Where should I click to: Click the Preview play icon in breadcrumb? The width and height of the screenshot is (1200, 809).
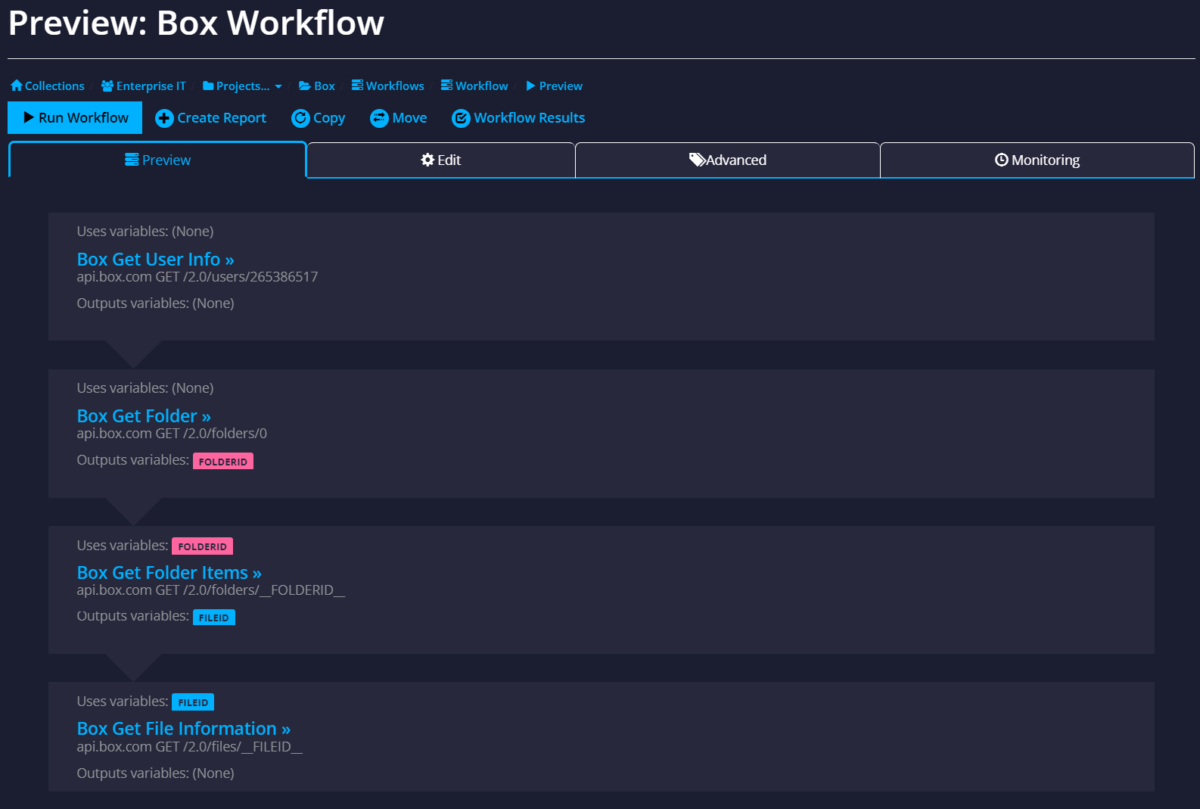tap(531, 86)
